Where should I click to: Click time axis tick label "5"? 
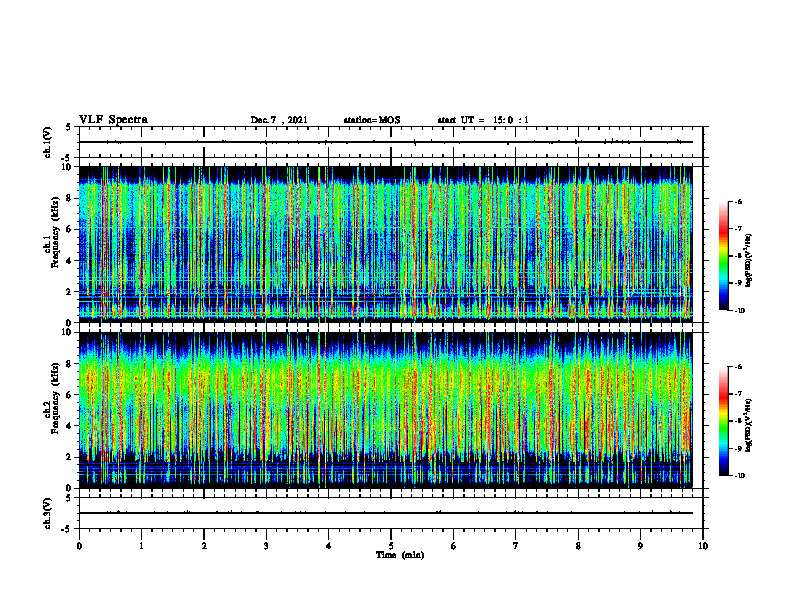[x=391, y=546]
